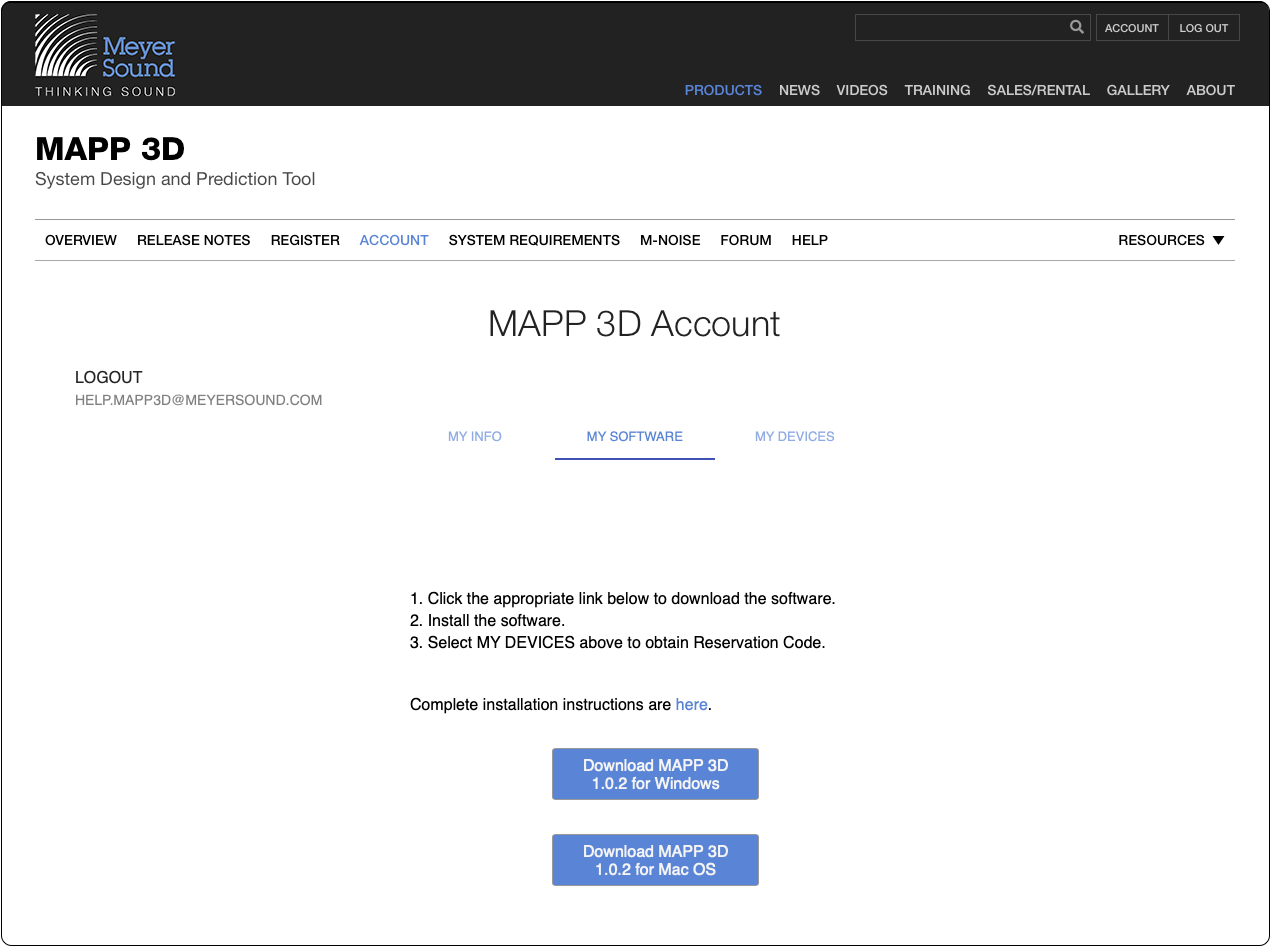Click the Meyer Sound logo

(x=105, y=56)
